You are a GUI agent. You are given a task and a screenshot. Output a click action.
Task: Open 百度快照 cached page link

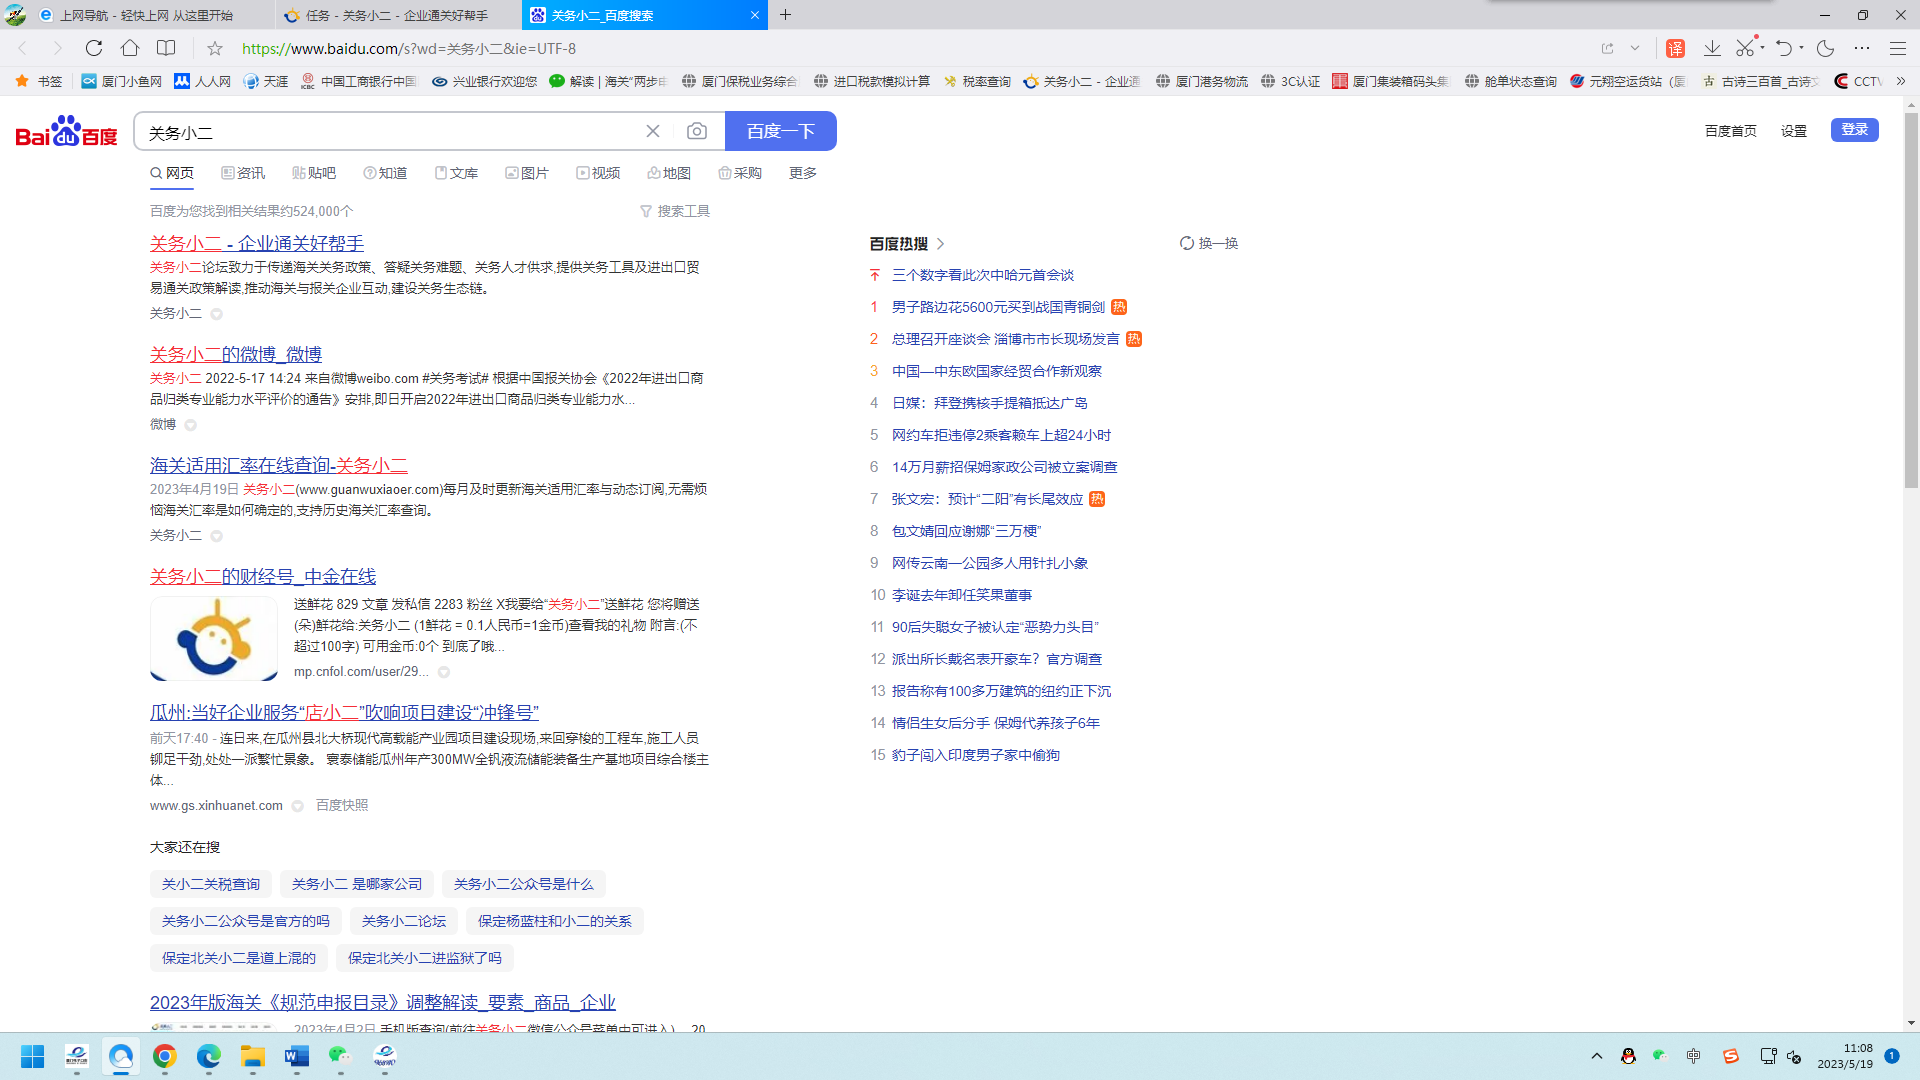342,805
